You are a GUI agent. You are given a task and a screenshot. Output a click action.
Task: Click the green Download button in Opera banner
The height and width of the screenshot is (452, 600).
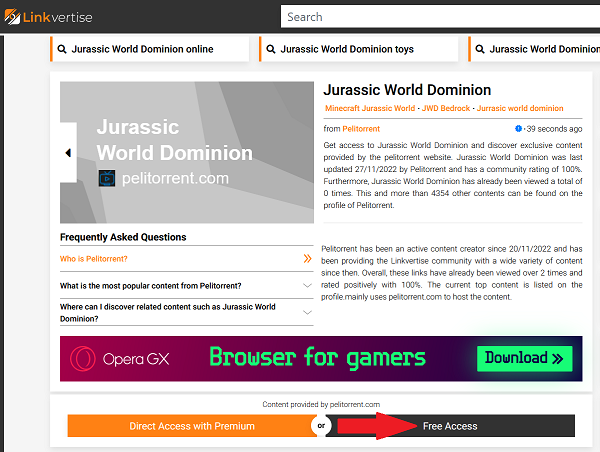click(x=525, y=359)
